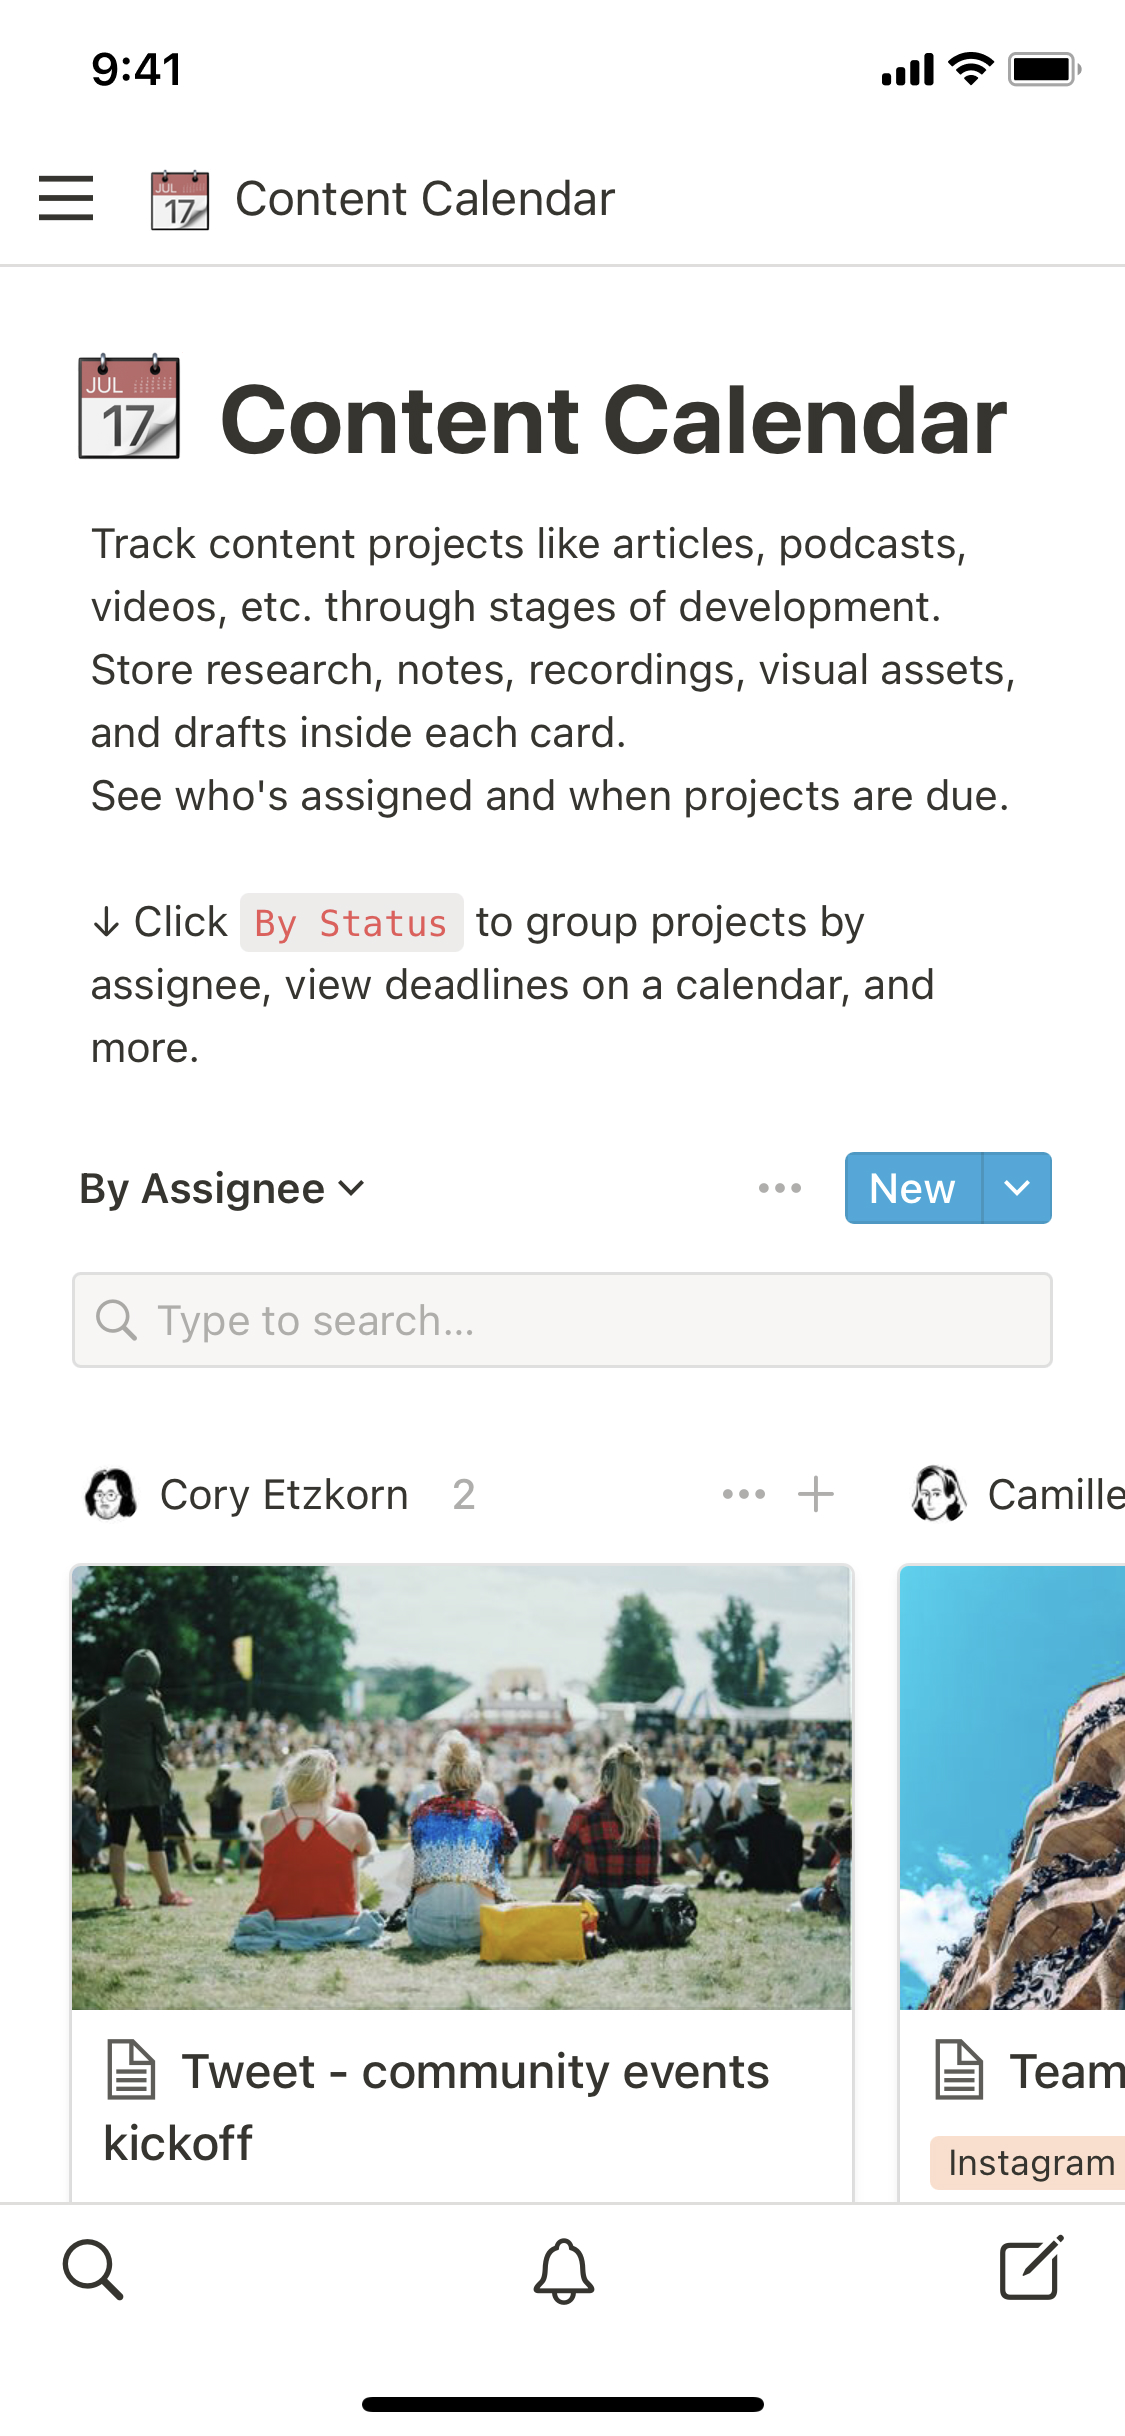Select the Instagram tag on Camille's card

click(1030, 2163)
